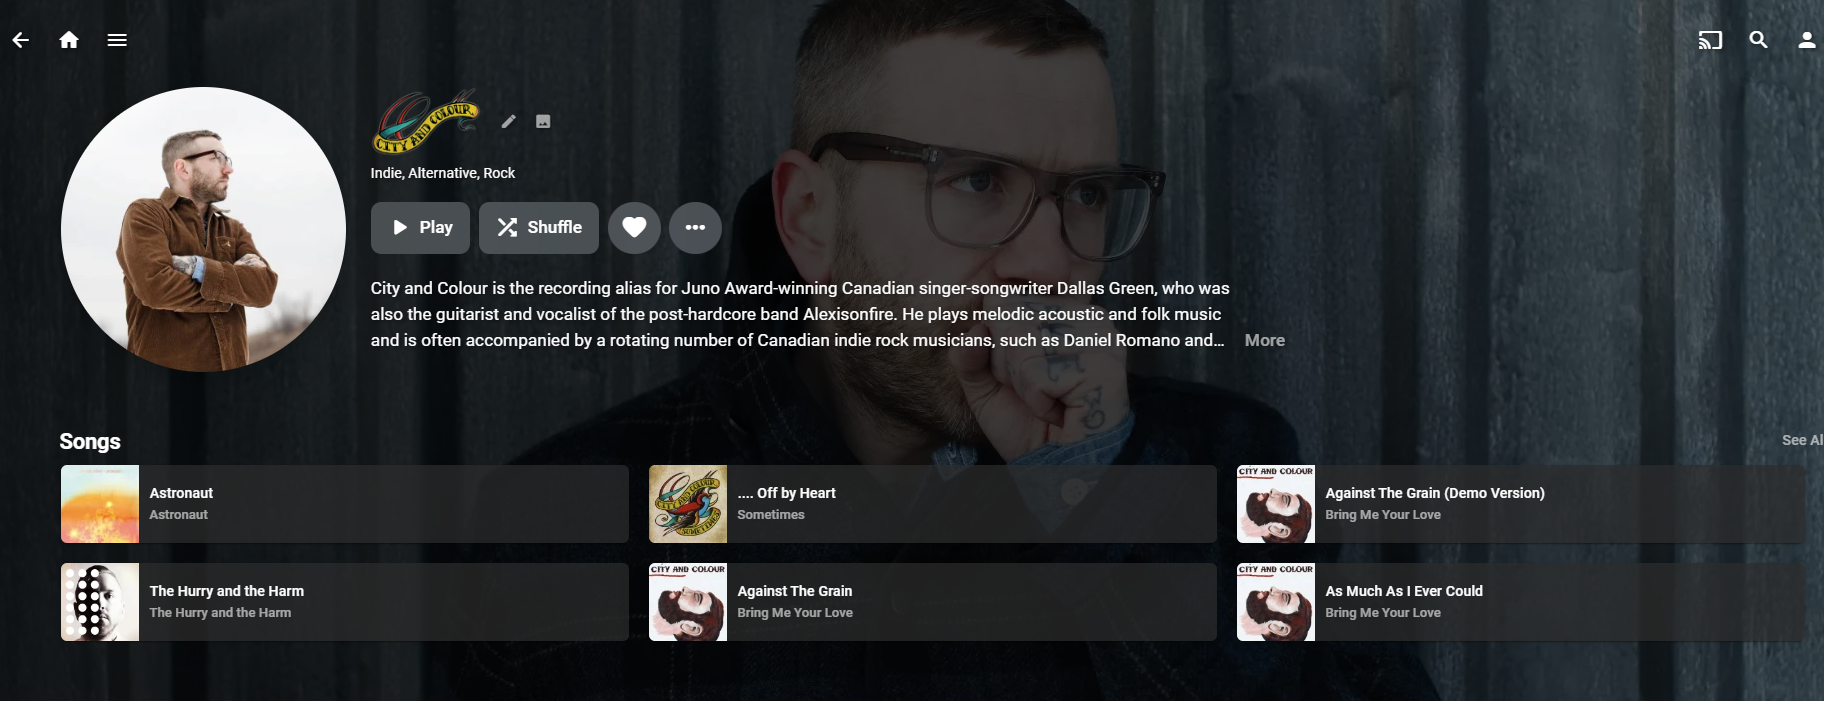Screen dimensions: 1824x701
Task: Click the pencil edit metadata icon
Action: 509,121
